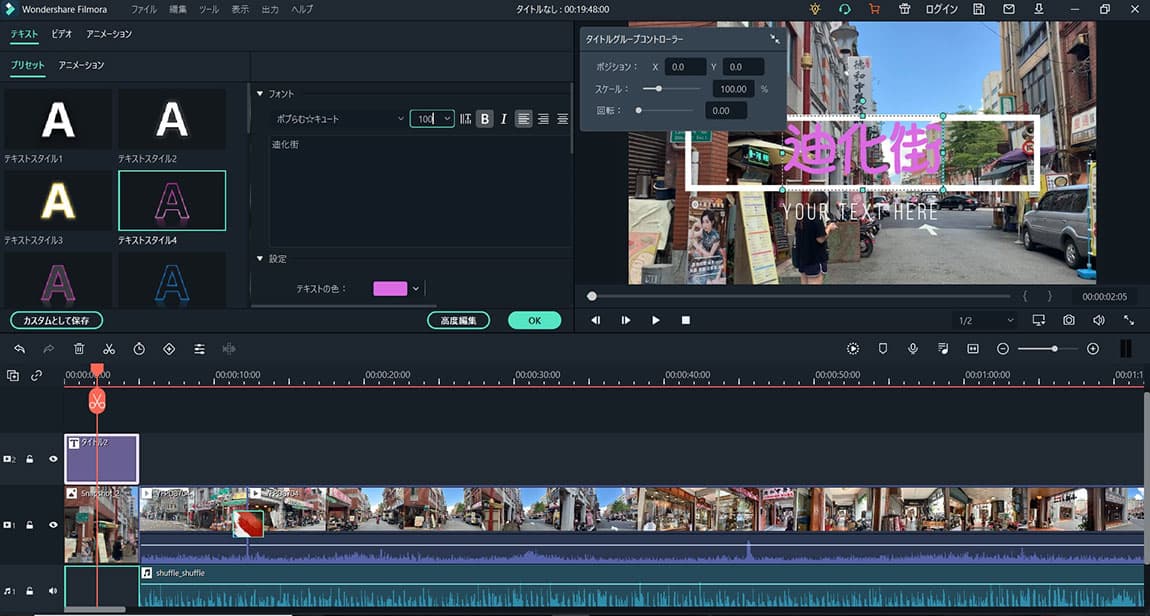Open the preview quality 1/2 dropdown
Image resolution: width=1150 pixels, height=616 pixels.
point(986,320)
